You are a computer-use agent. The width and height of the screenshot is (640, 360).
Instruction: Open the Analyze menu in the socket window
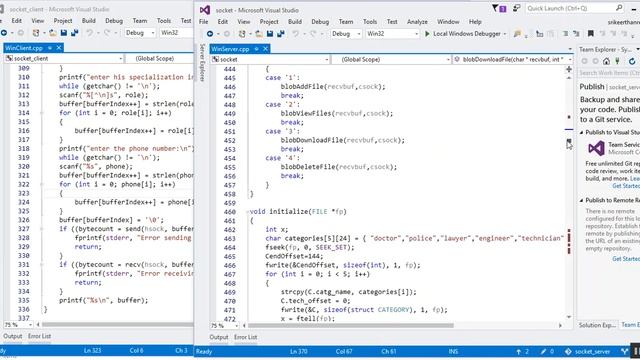point(417,22)
